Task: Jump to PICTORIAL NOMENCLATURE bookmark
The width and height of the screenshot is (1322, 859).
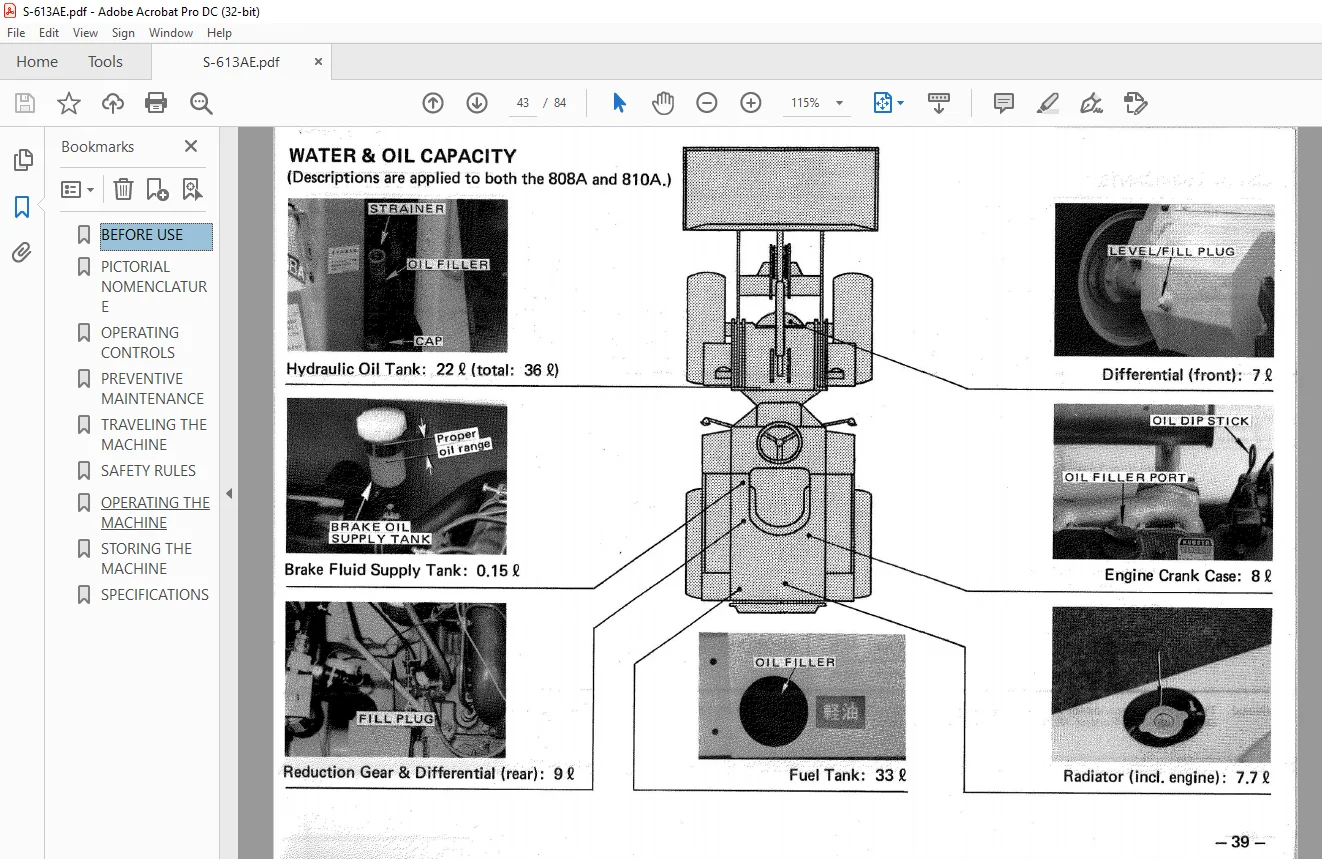Action: pos(154,286)
